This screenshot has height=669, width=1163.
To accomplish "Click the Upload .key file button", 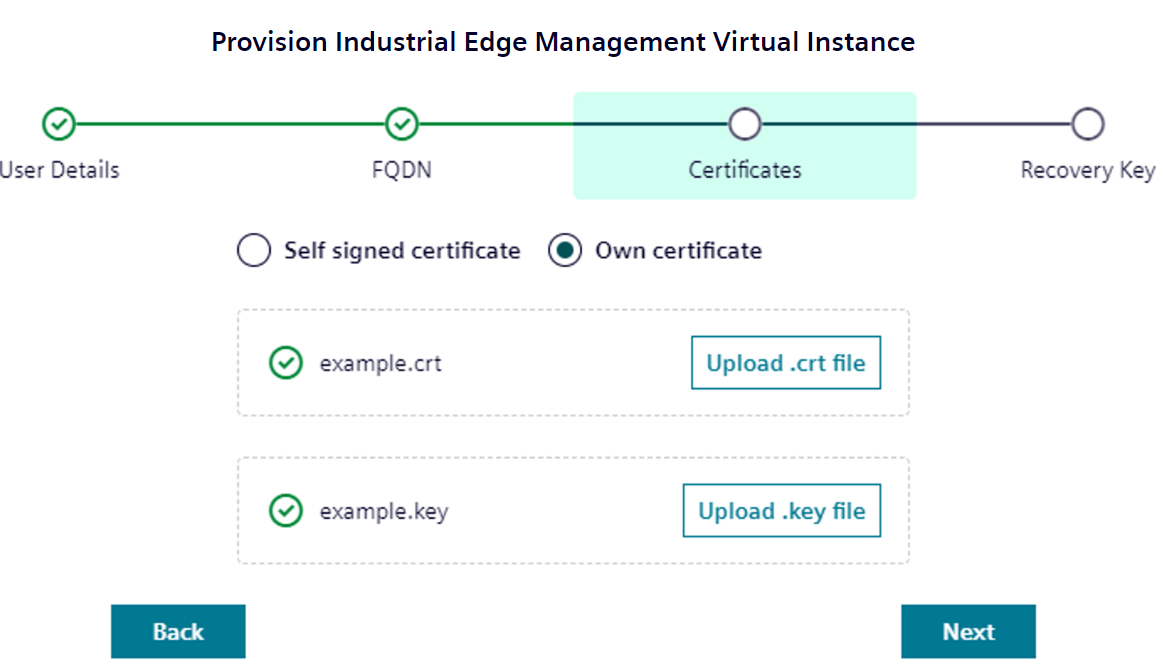I will point(781,510).
